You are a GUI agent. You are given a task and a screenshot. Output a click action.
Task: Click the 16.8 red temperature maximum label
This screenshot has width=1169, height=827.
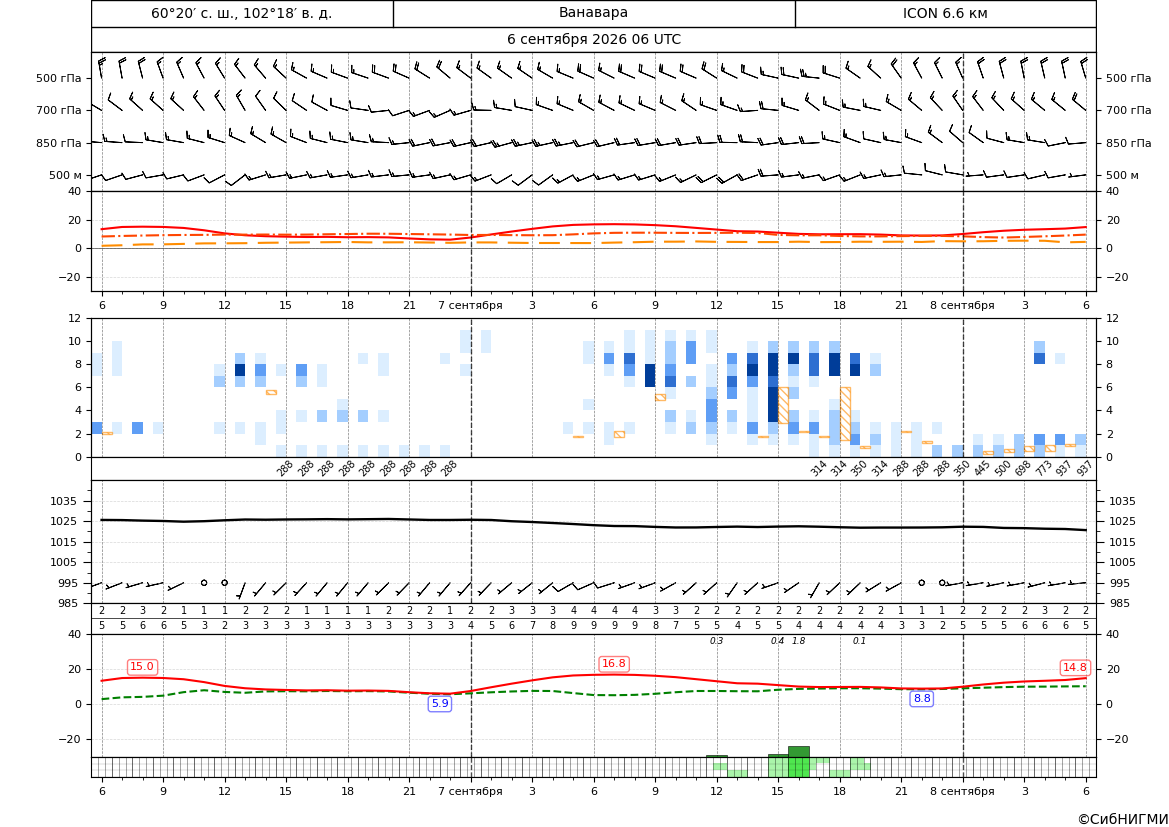pos(614,664)
